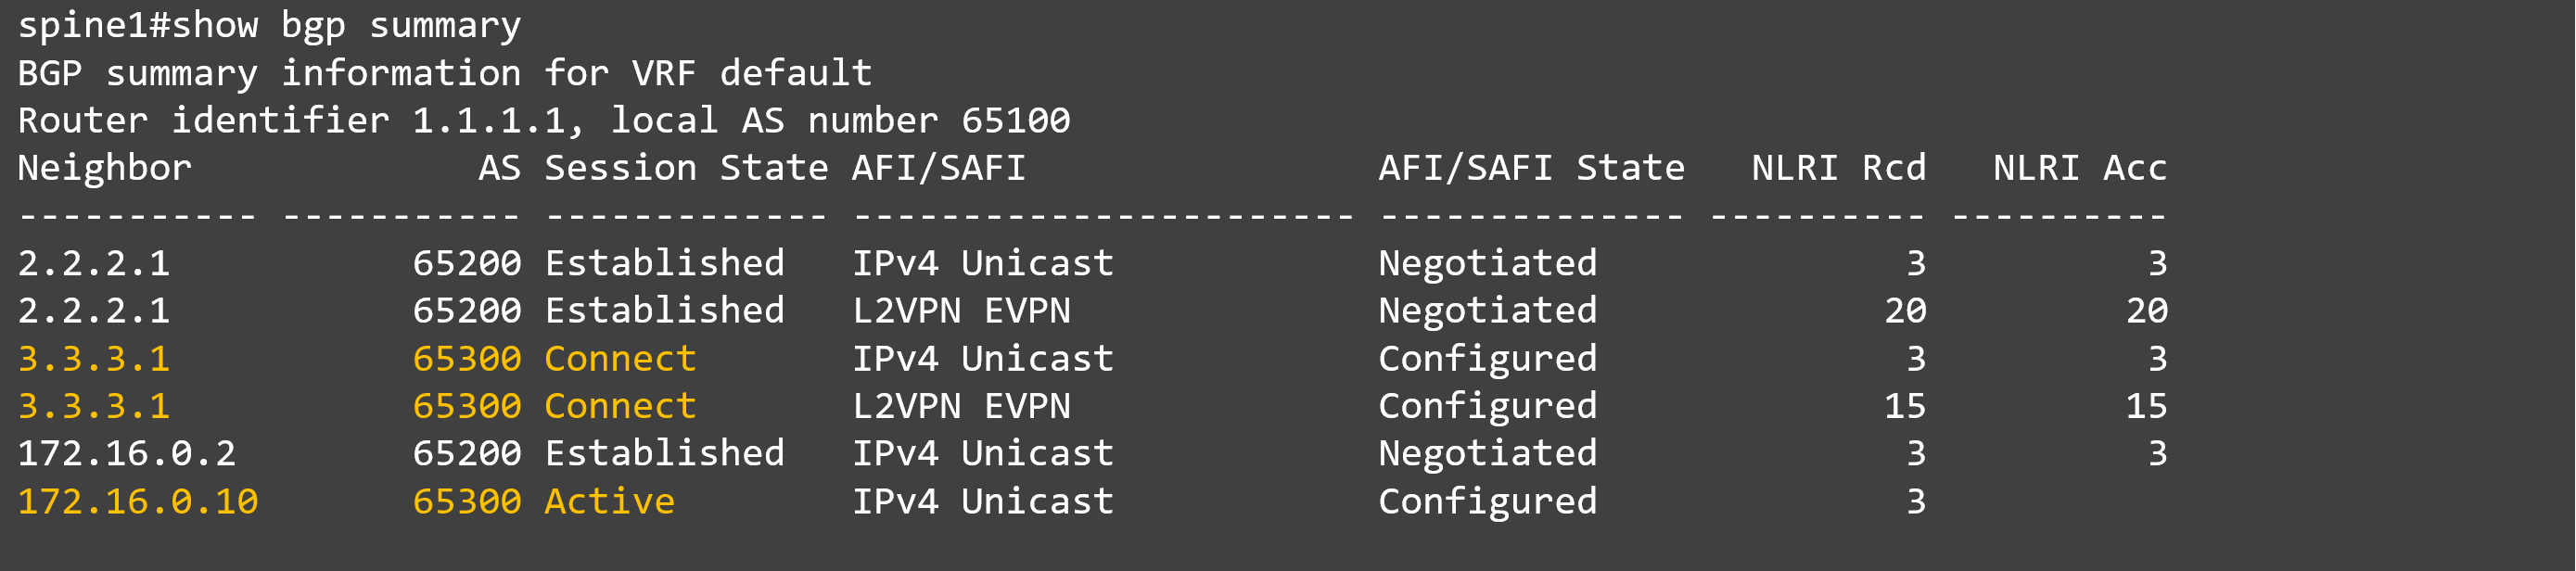Click the "Active" session state
This screenshot has width=2576, height=571.
[609, 502]
